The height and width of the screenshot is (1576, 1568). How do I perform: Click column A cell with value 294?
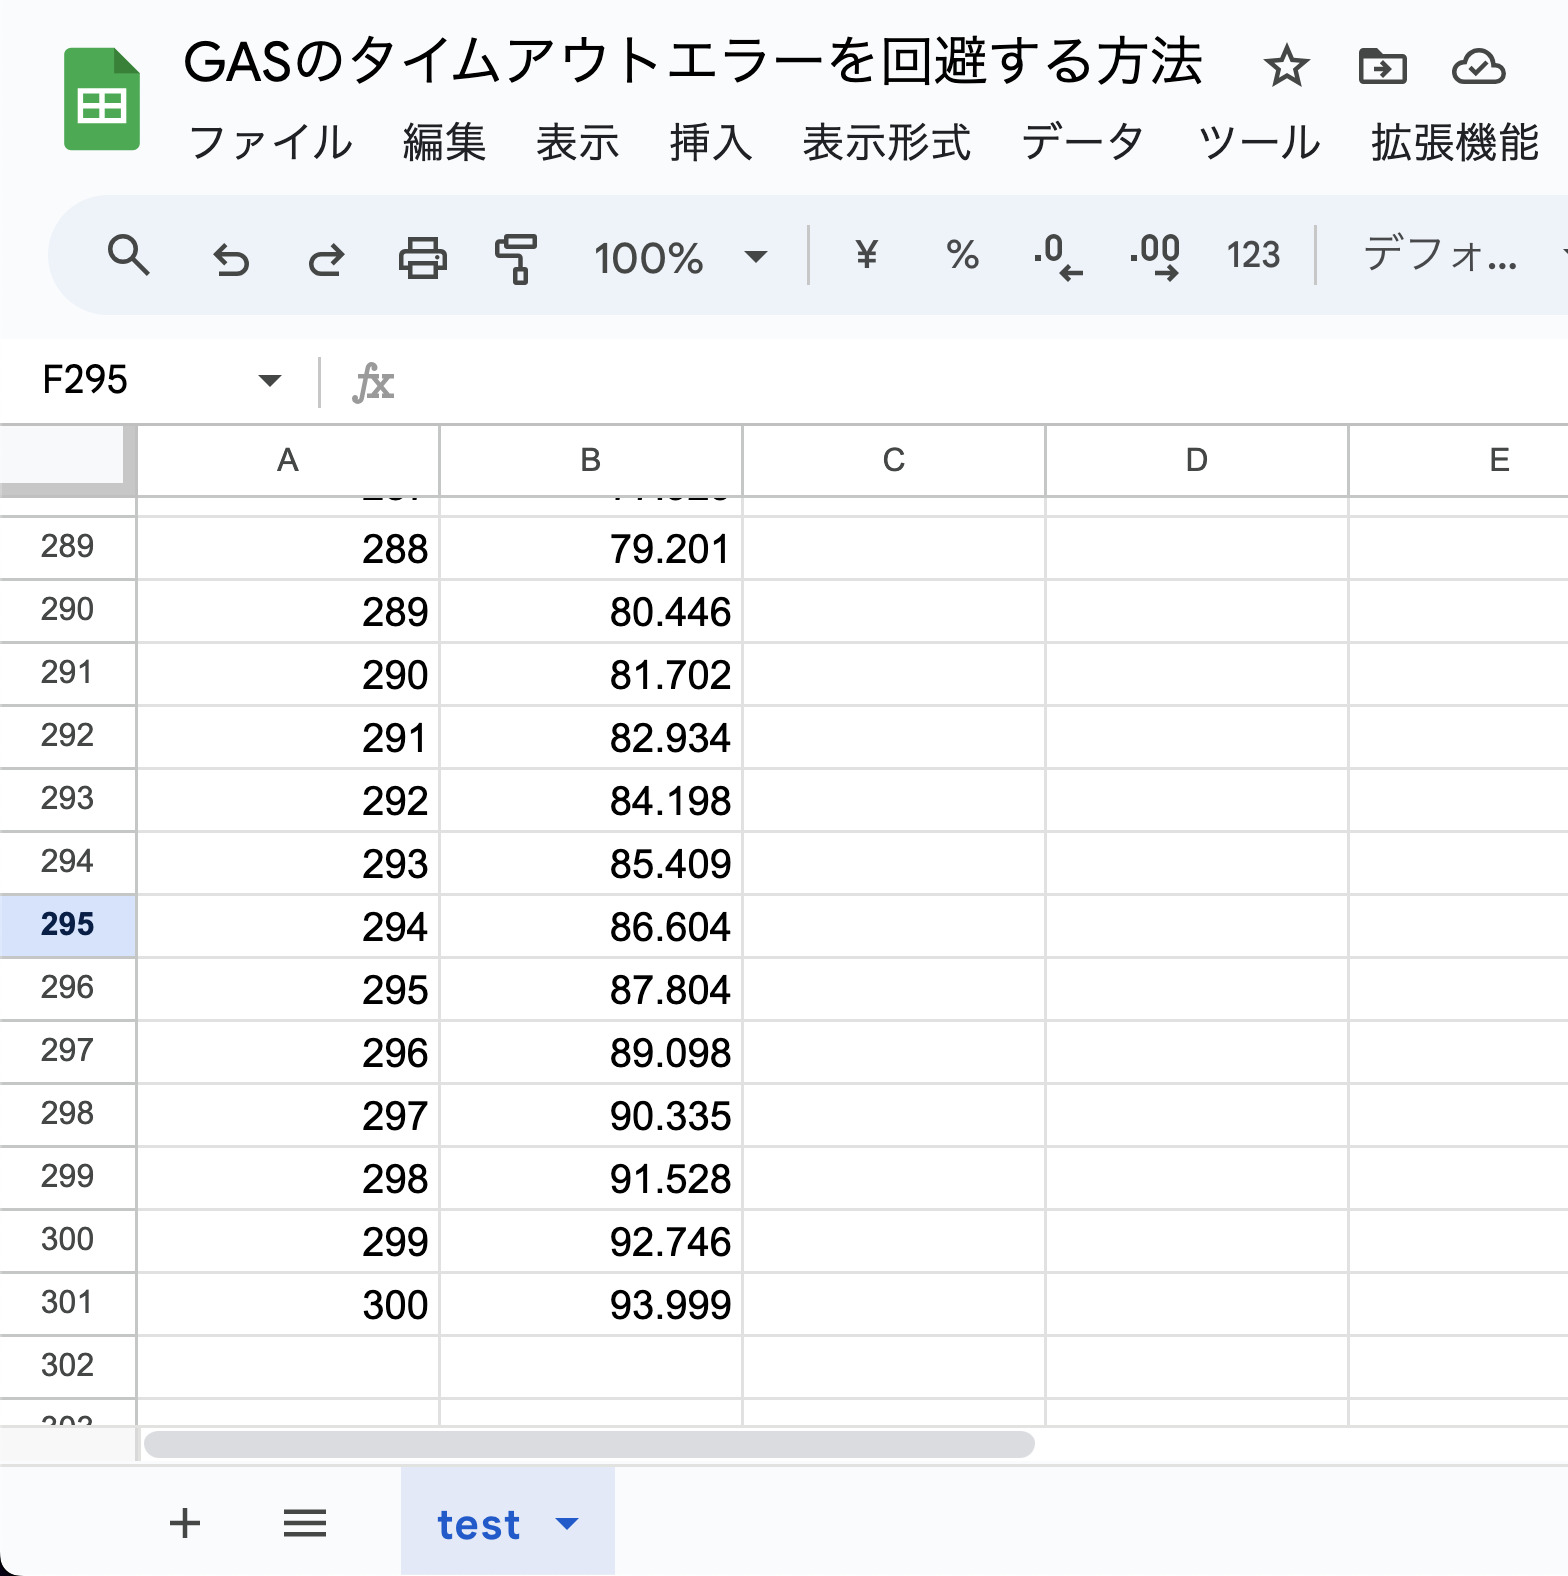click(288, 926)
